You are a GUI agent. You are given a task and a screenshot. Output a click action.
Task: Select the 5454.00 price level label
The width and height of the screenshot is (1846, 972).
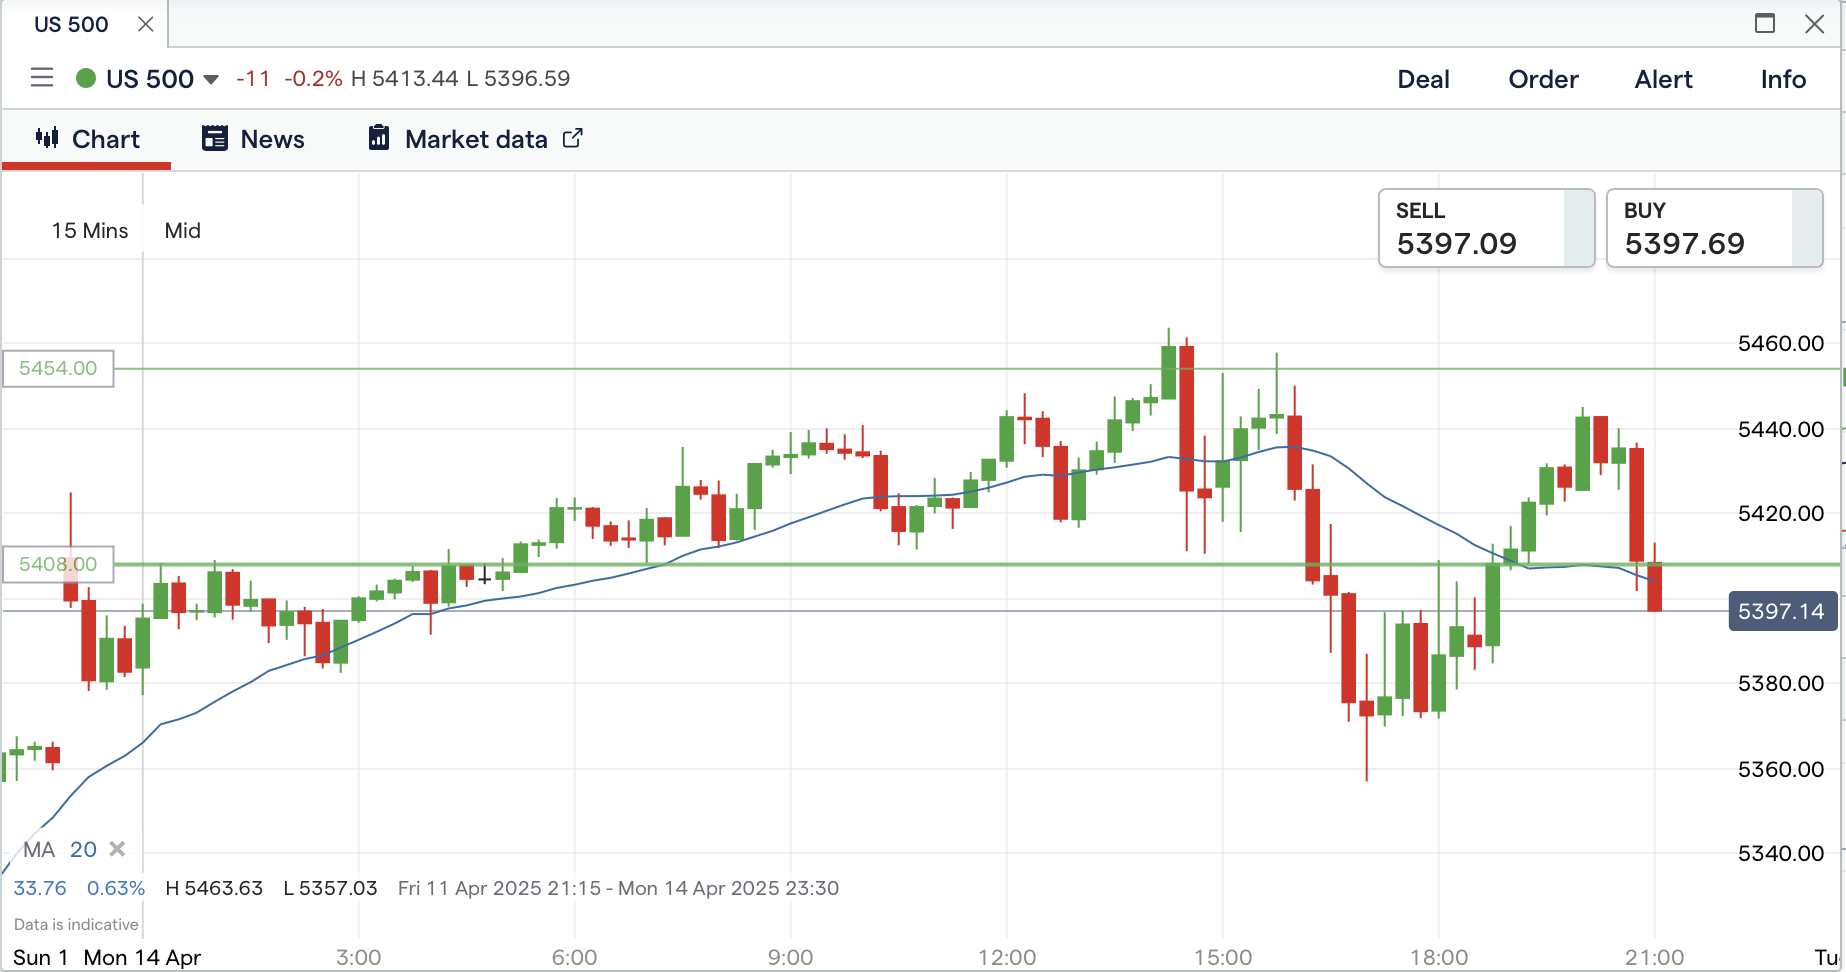[x=58, y=368]
